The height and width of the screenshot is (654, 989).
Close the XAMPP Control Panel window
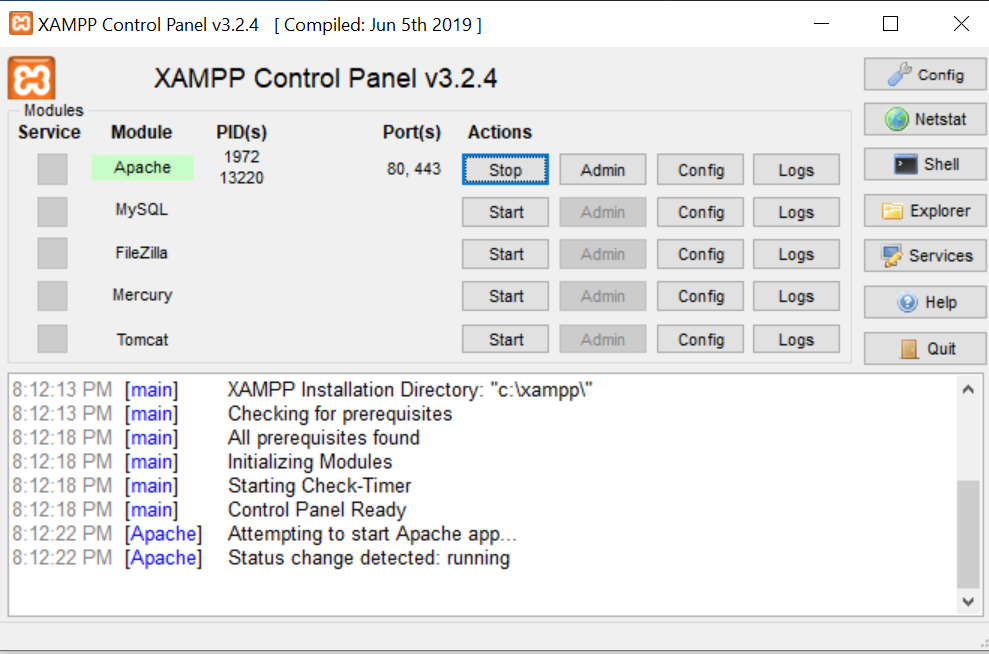[x=961, y=24]
